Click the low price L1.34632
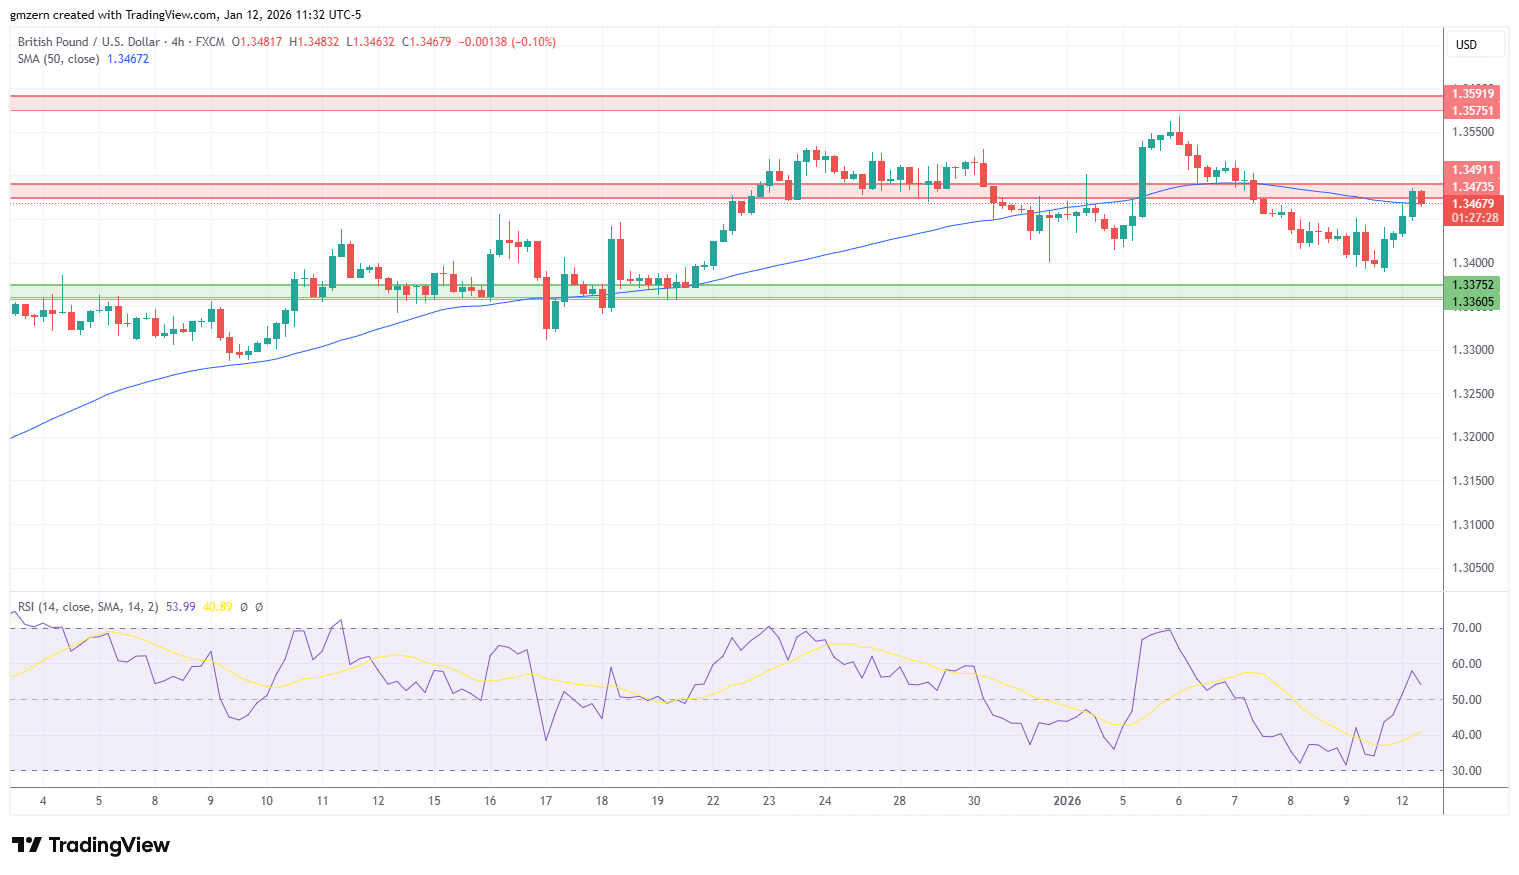This screenshot has width=1519, height=875. tap(370, 42)
